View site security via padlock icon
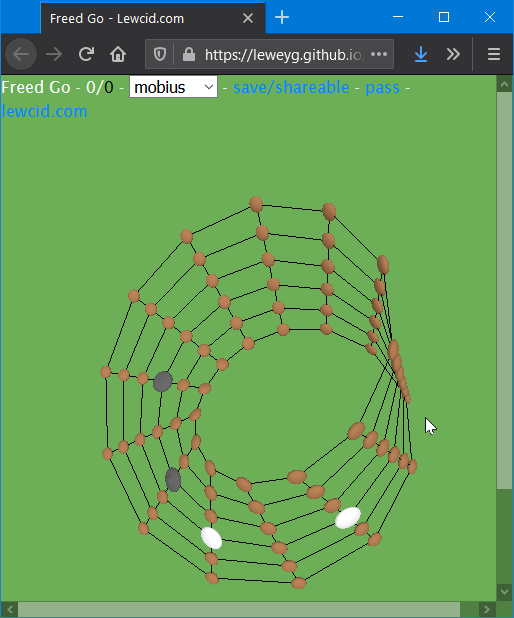 [x=189, y=54]
